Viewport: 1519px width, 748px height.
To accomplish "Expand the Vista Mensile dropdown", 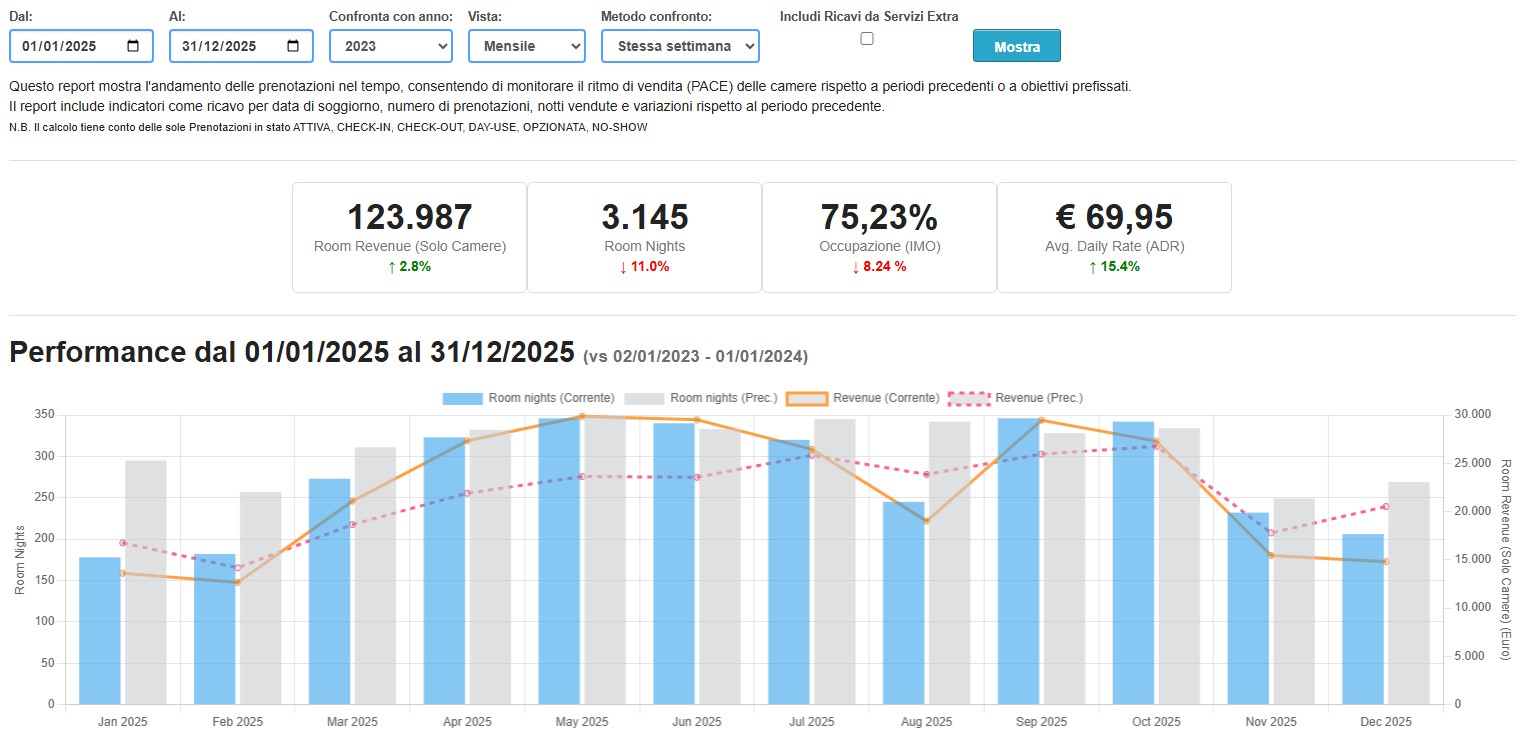I will [x=526, y=46].
